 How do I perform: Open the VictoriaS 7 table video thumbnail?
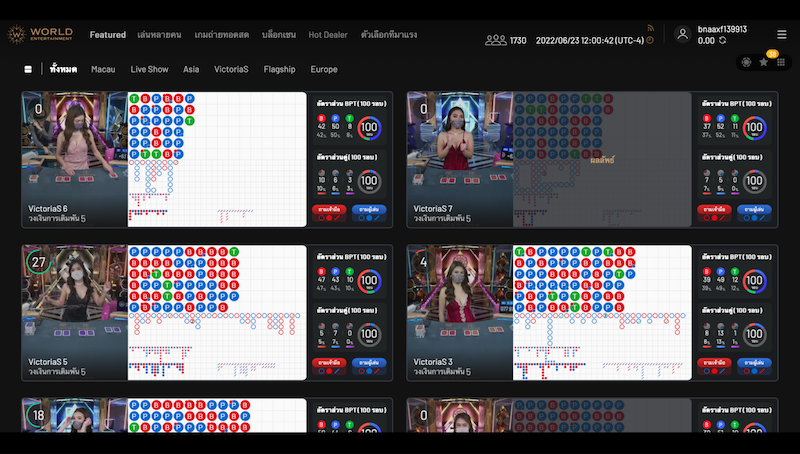pos(460,159)
